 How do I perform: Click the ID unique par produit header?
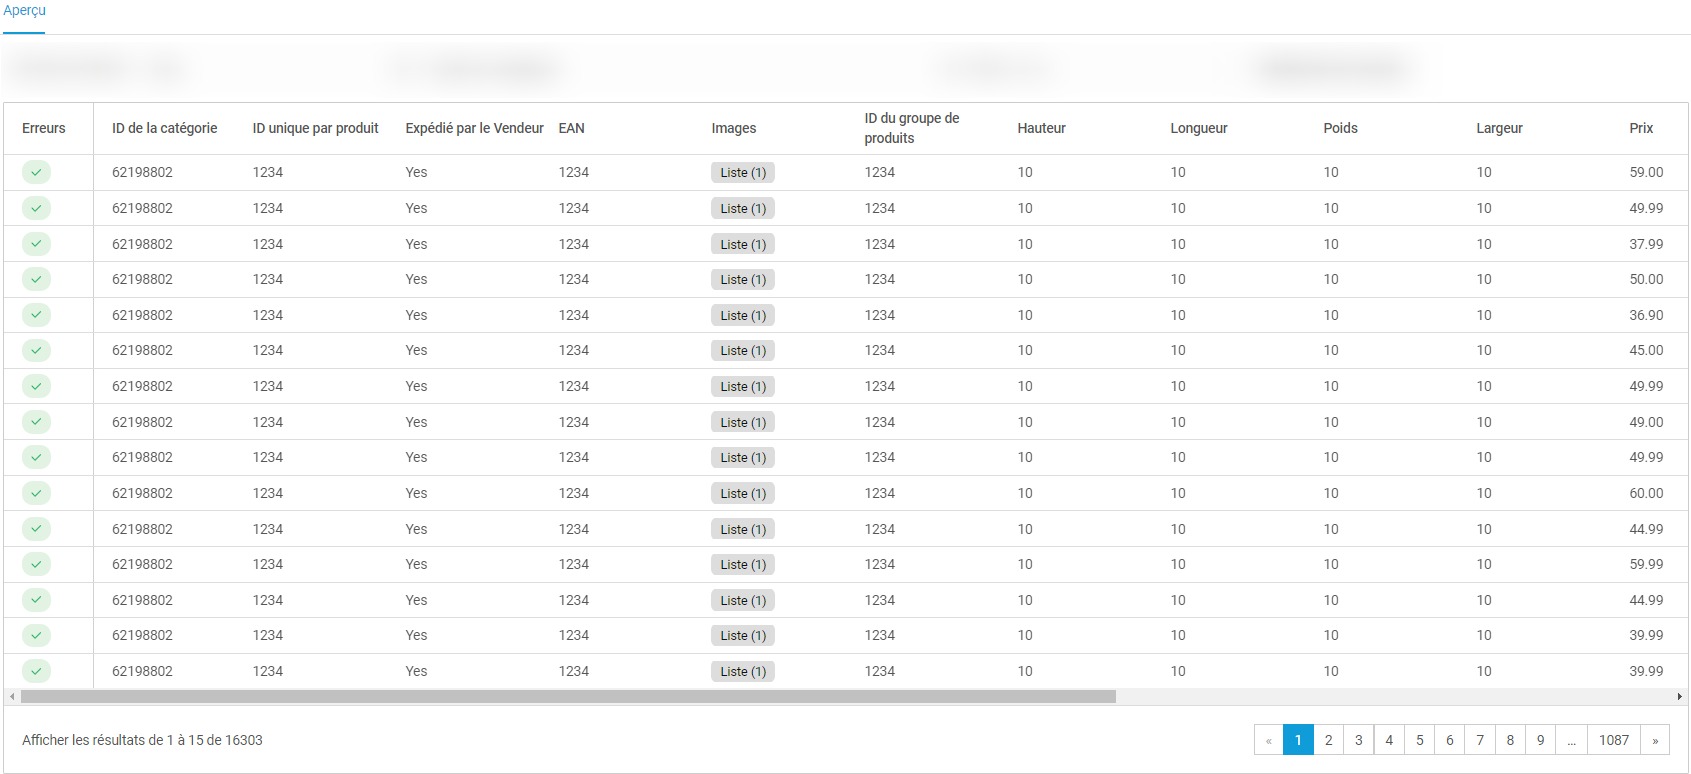pyautogui.click(x=316, y=128)
